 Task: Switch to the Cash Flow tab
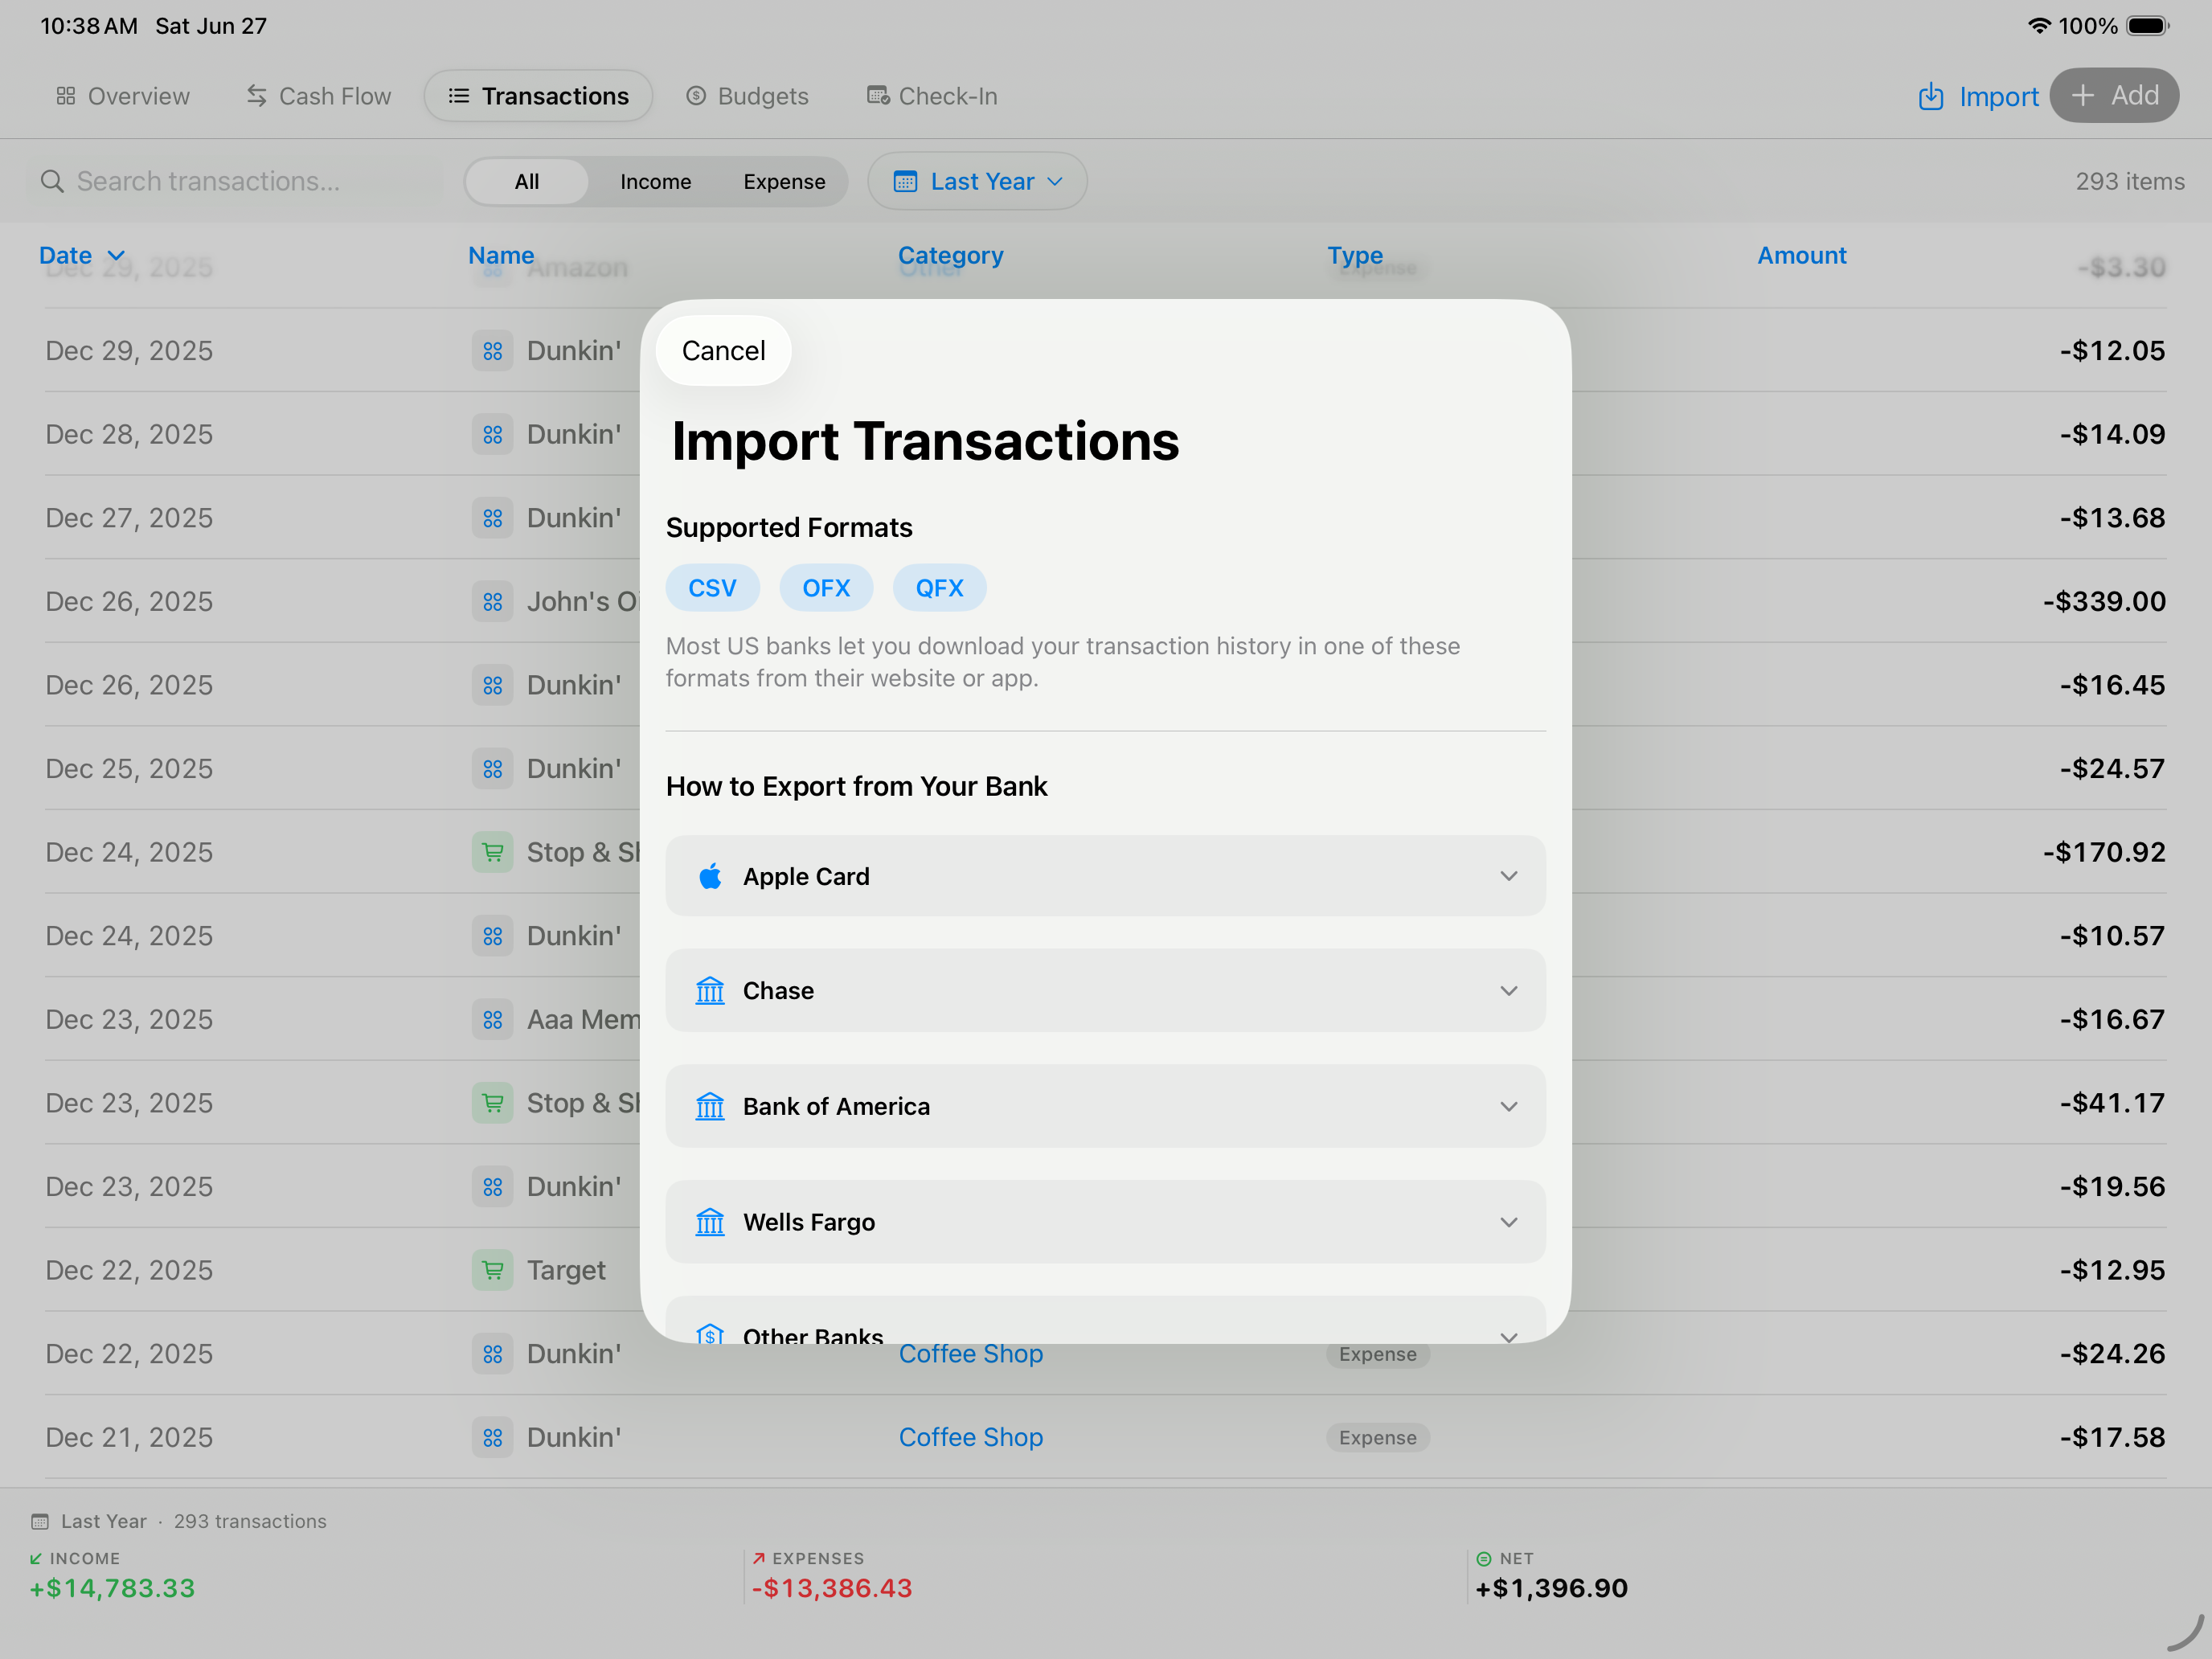319,96
